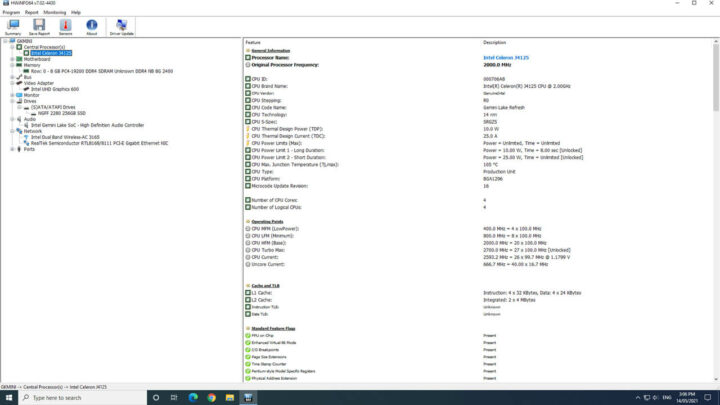Viewport: 720px width, 405px height.
Task: Click the taskbar search box
Action: click(83, 398)
